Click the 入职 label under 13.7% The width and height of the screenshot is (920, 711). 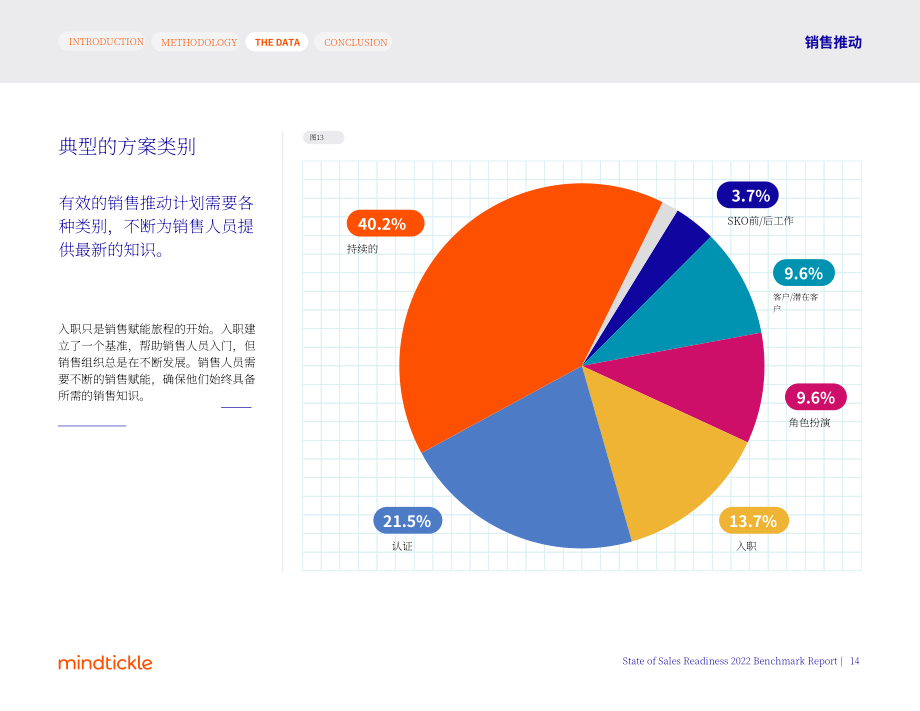coord(746,546)
